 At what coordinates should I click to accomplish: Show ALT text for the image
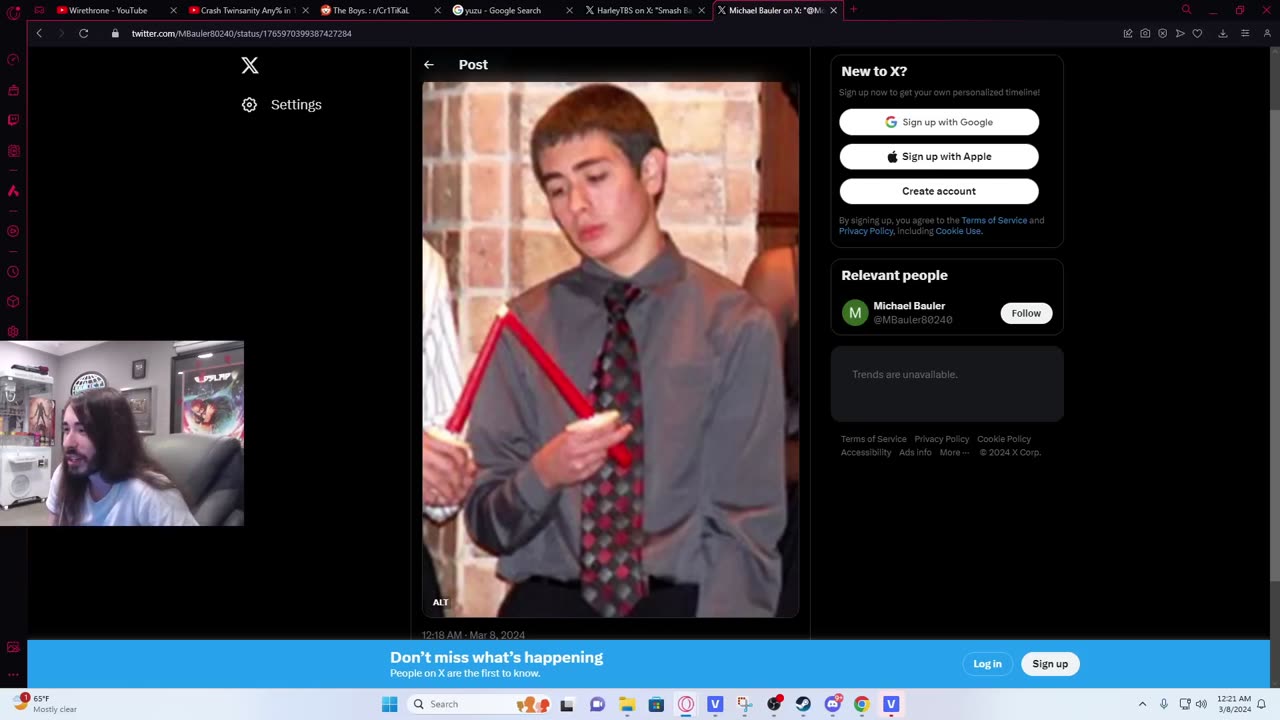pyautogui.click(x=441, y=602)
